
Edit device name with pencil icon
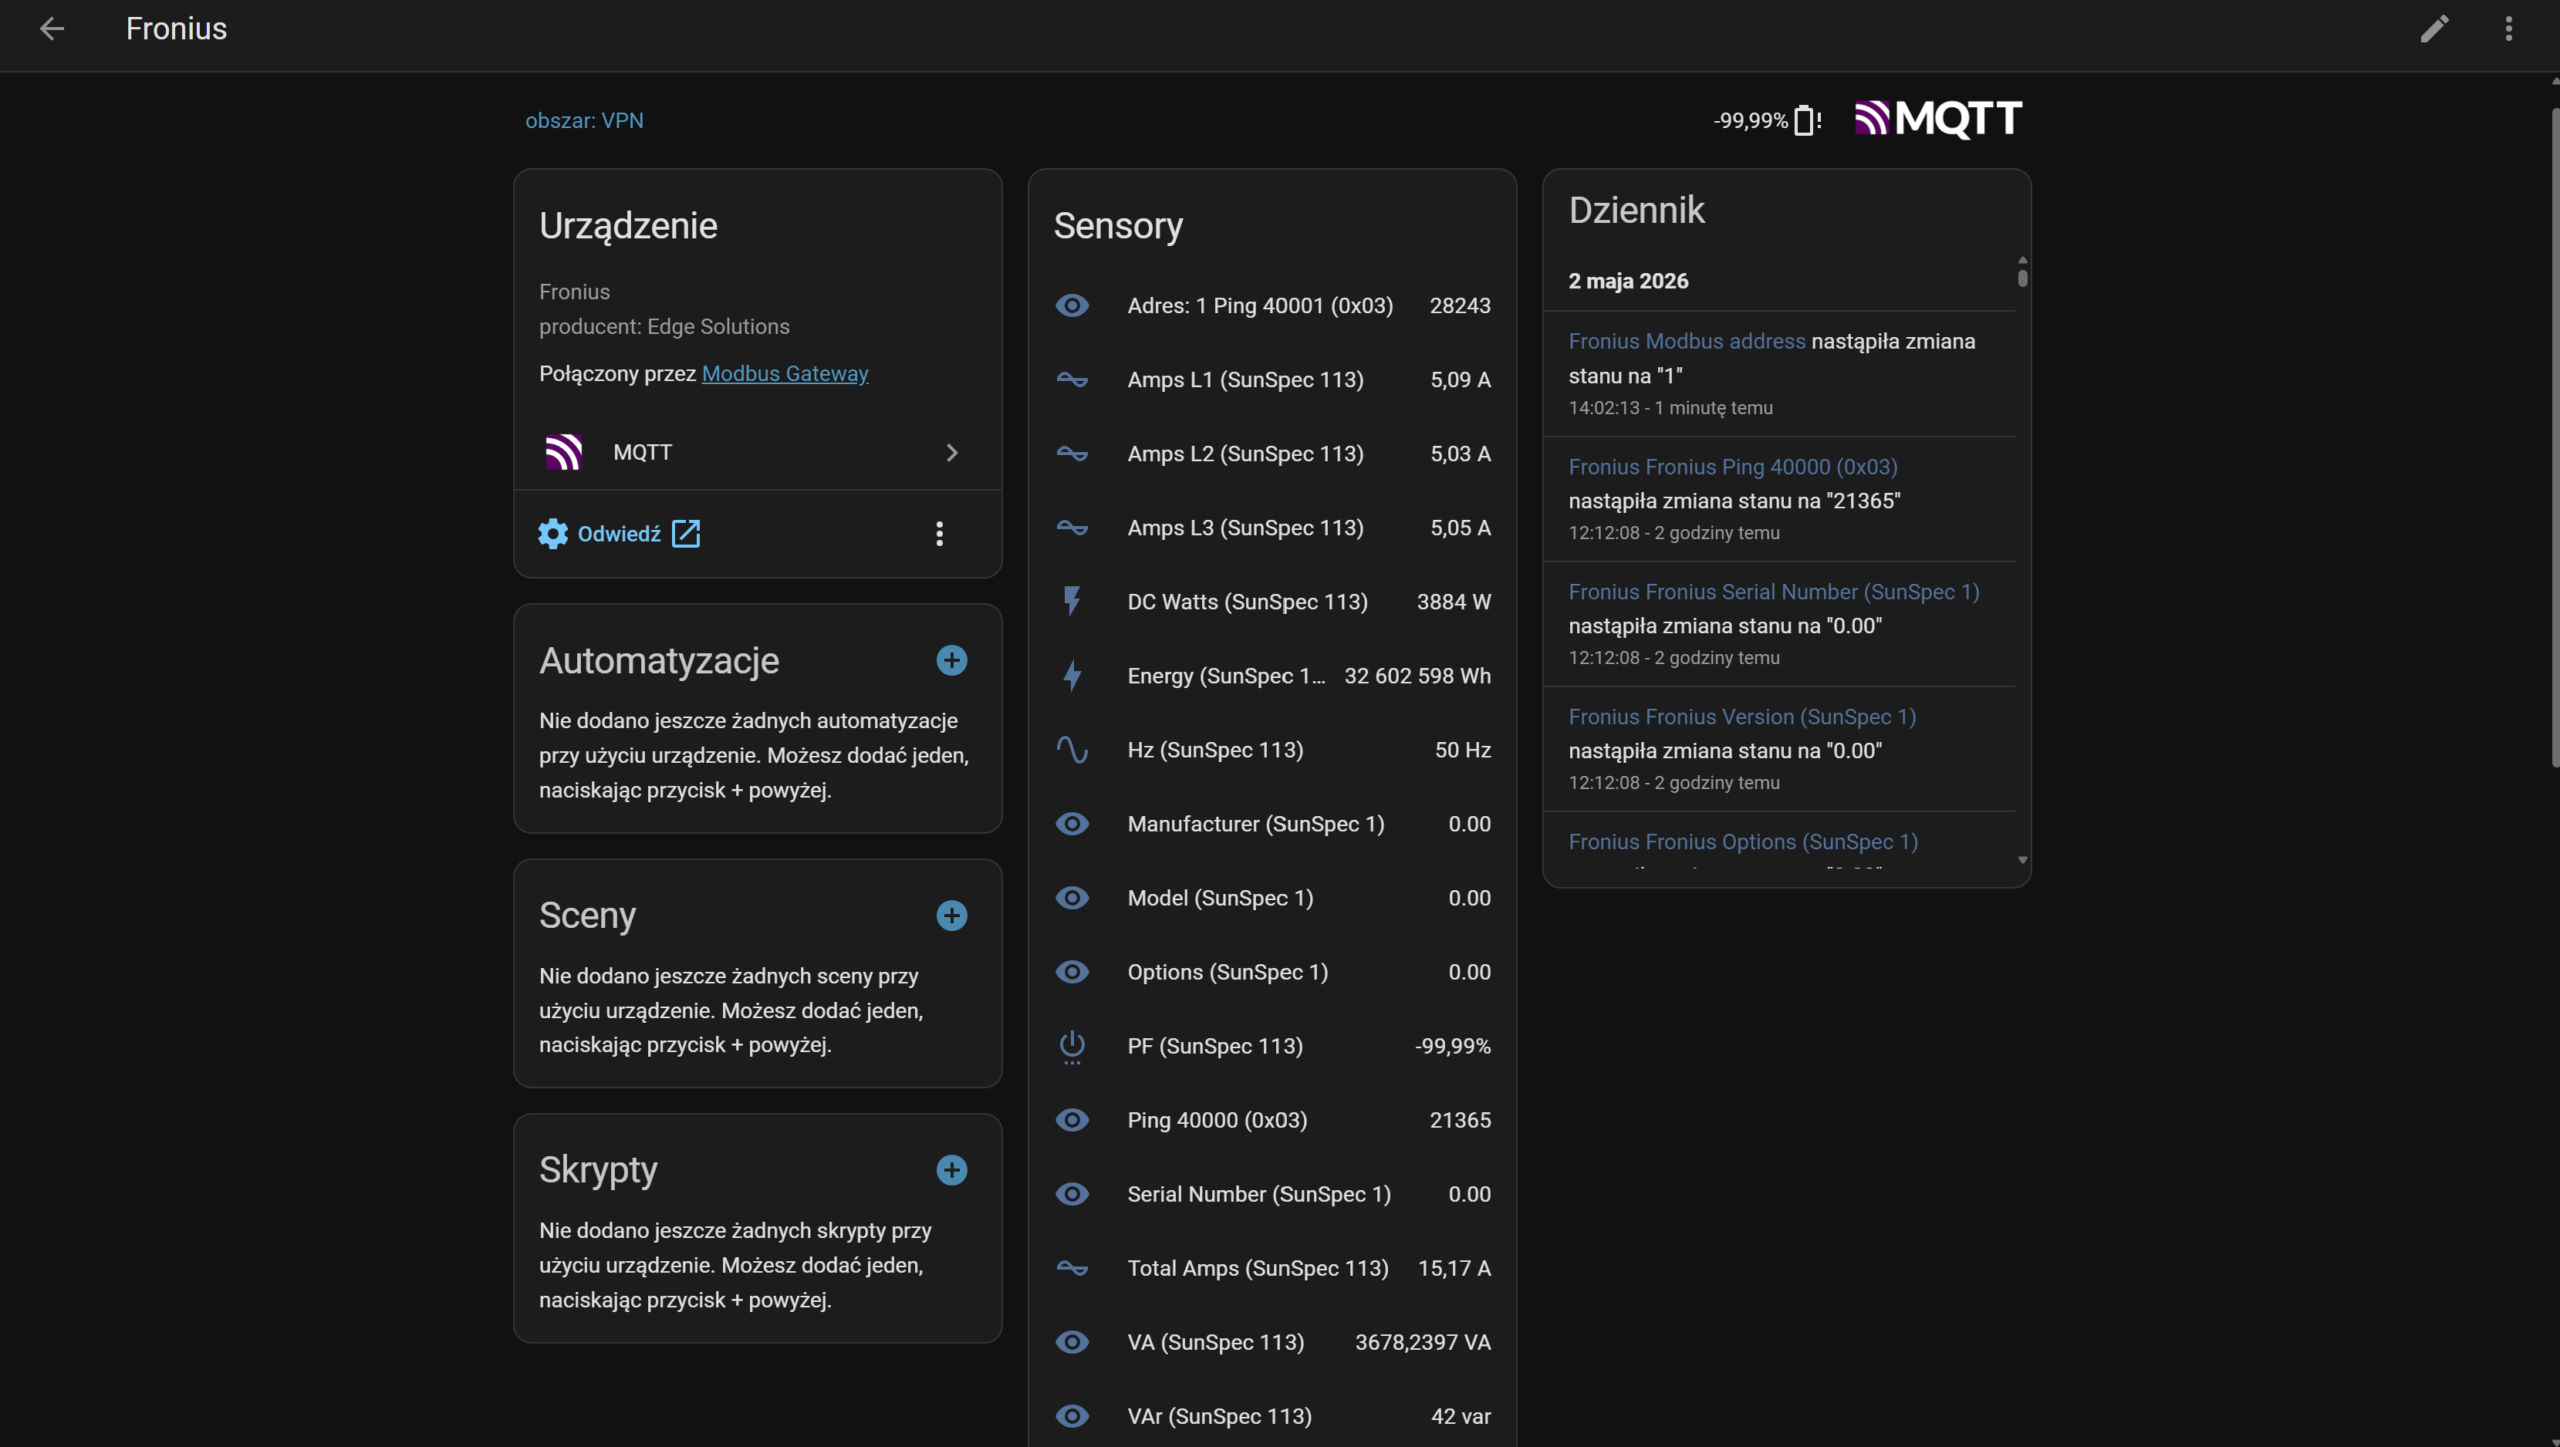2434,29
